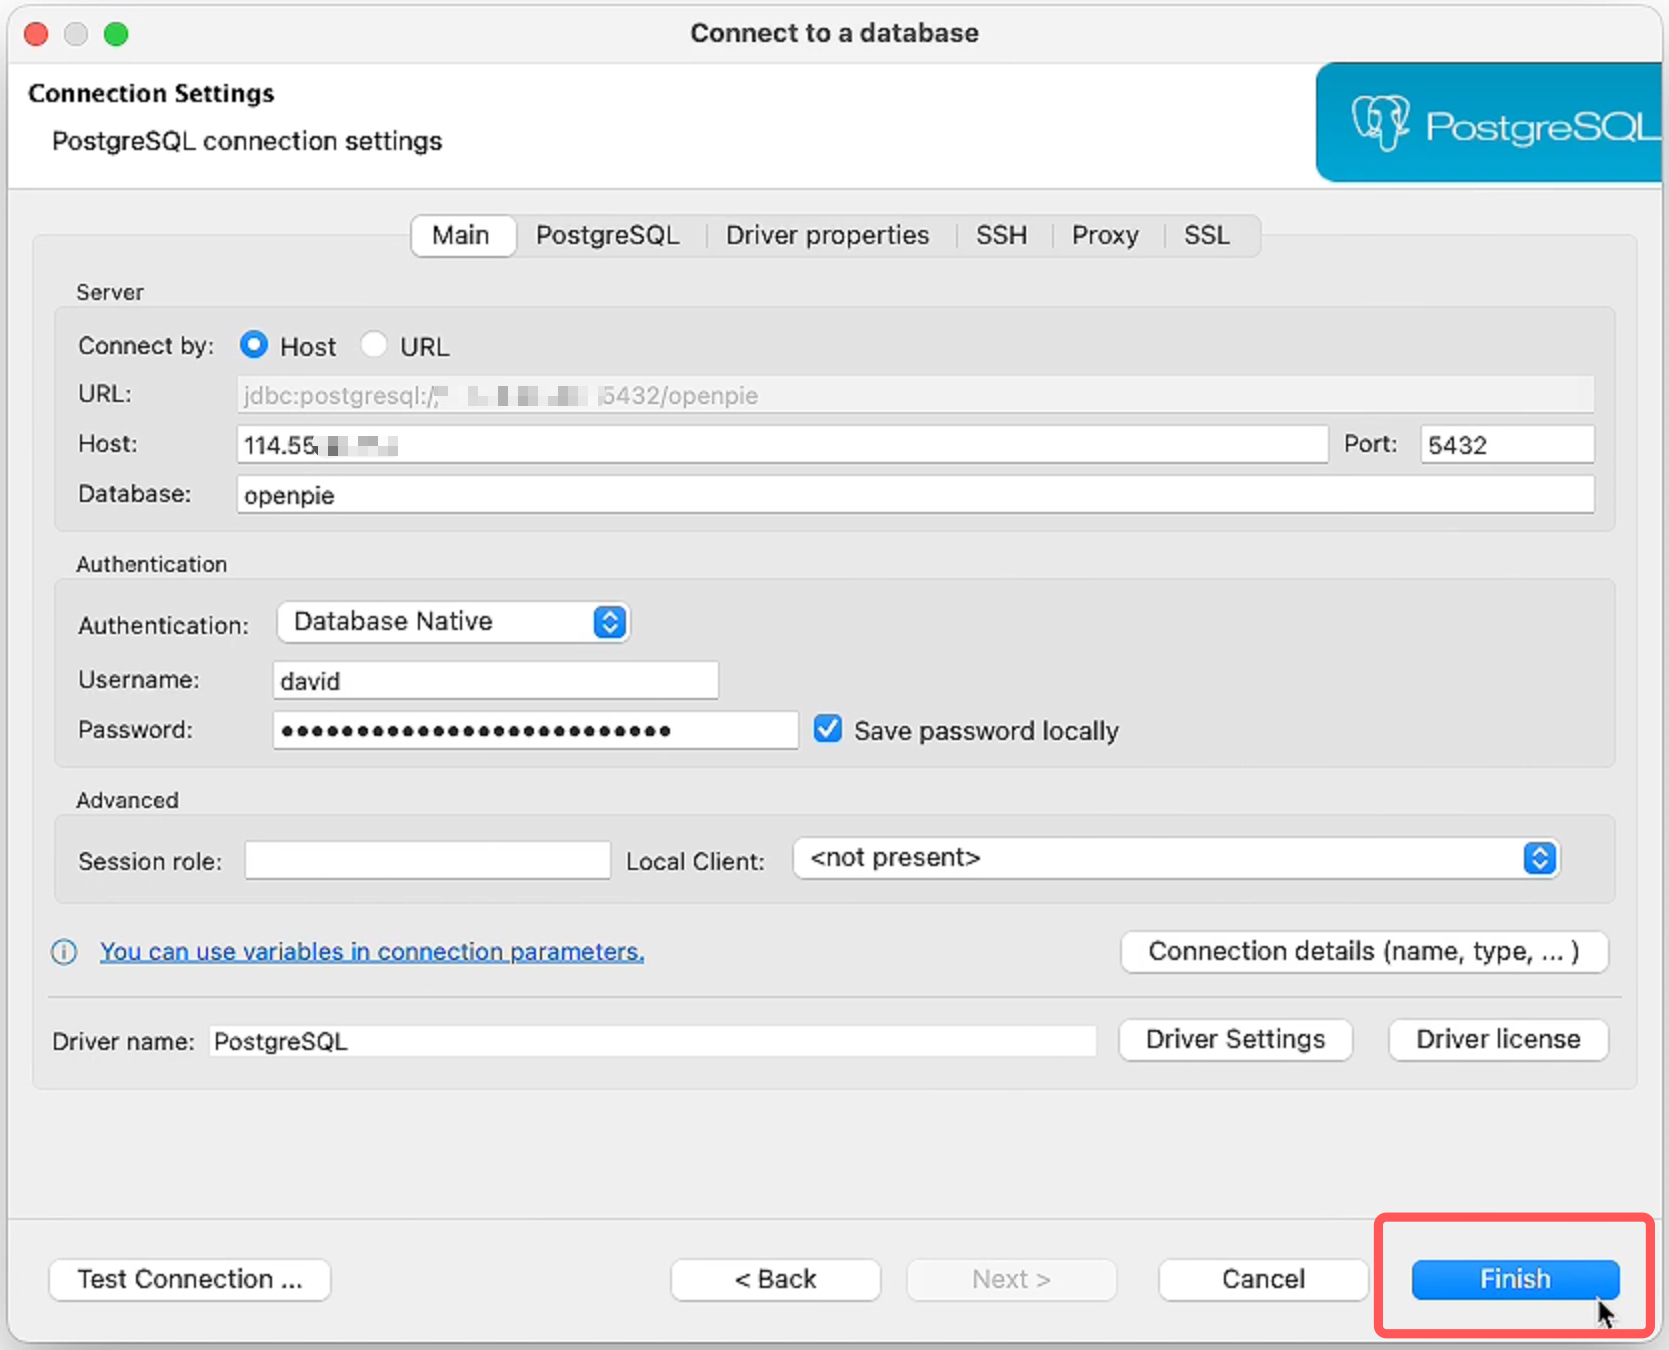Select the Host radio button
This screenshot has width=1669, height=1350.
point(254,345)
